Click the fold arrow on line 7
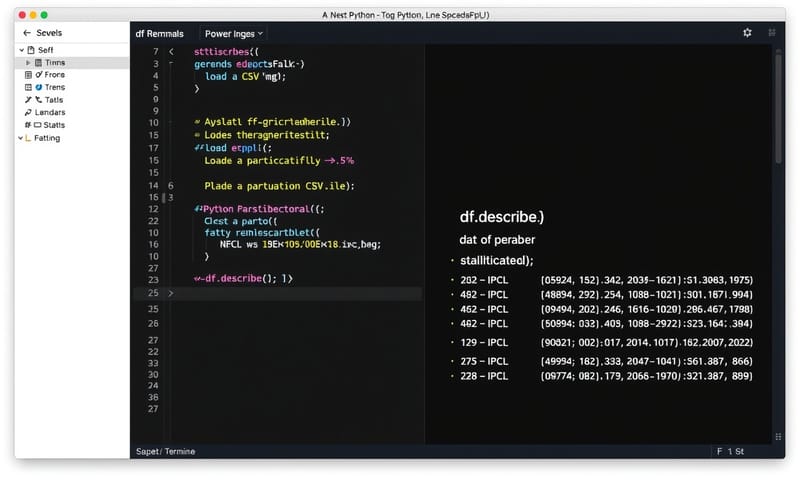The width and height of the screenshot is (800, 480). point(171,50)
